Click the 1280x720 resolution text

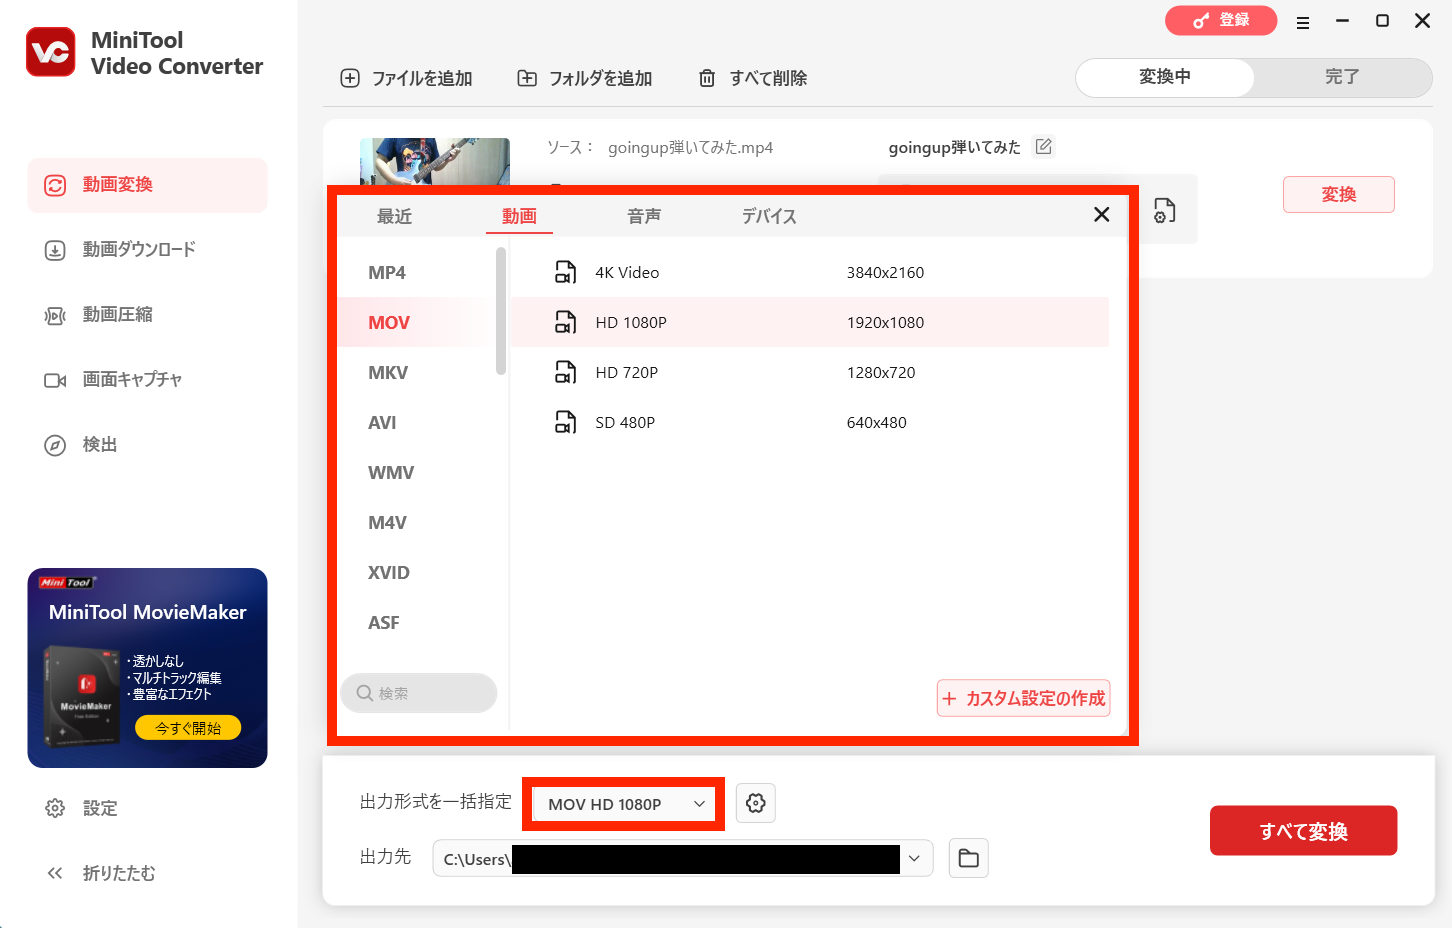coord(881,372)
